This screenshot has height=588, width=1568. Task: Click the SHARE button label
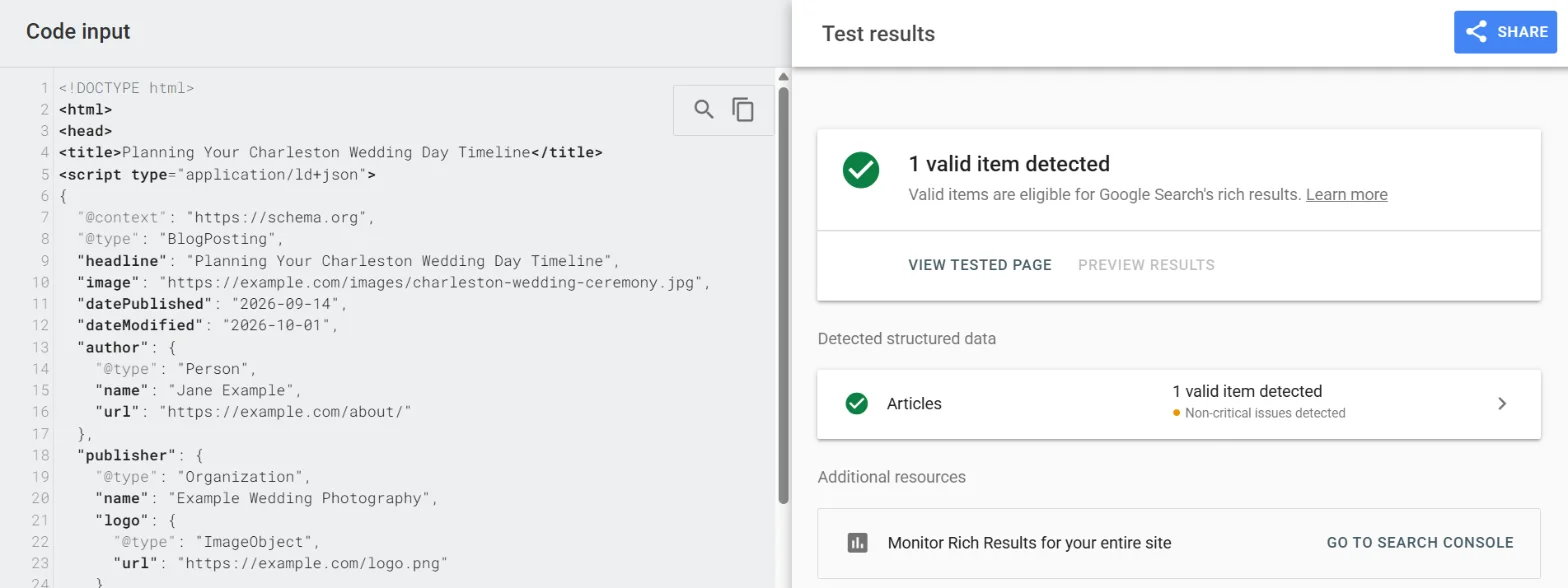[1522, 32]
